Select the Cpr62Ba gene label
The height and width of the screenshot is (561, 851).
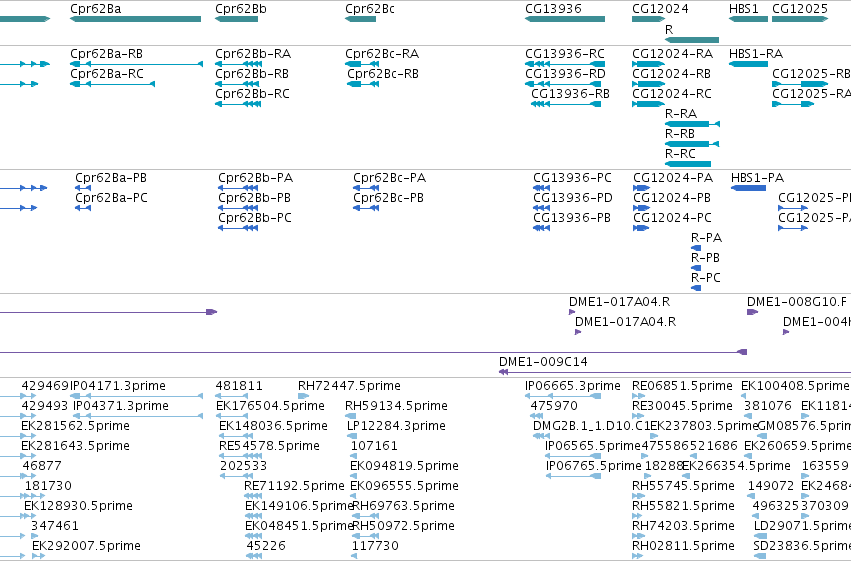pyautogui.click(x=96, y=9)
